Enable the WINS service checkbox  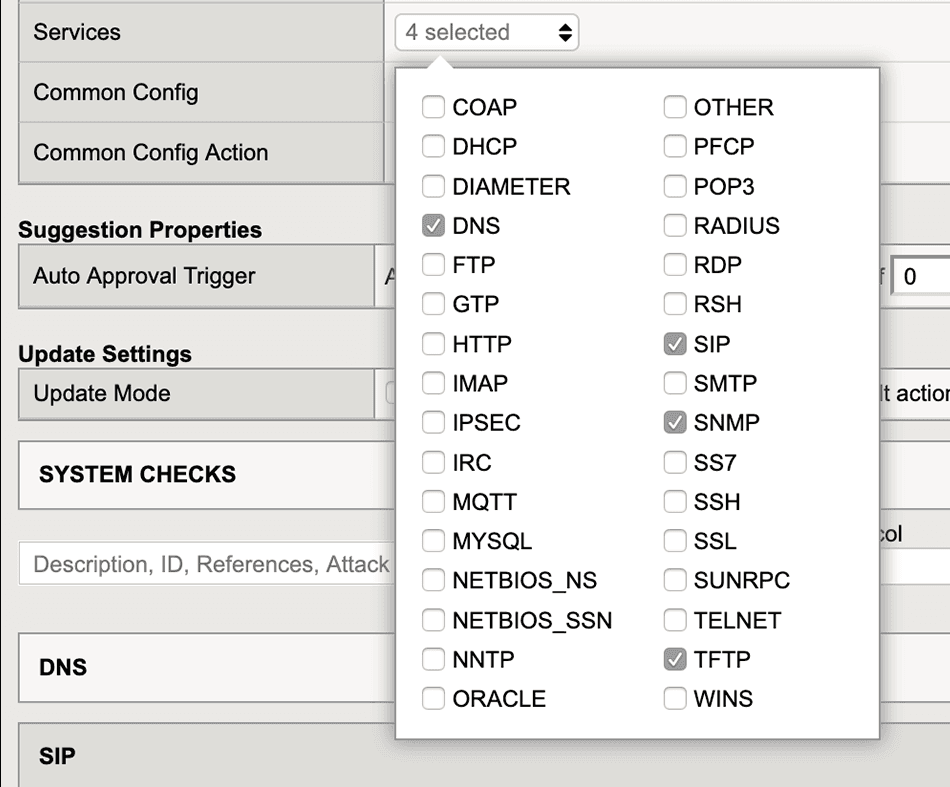tap(674, 698)
